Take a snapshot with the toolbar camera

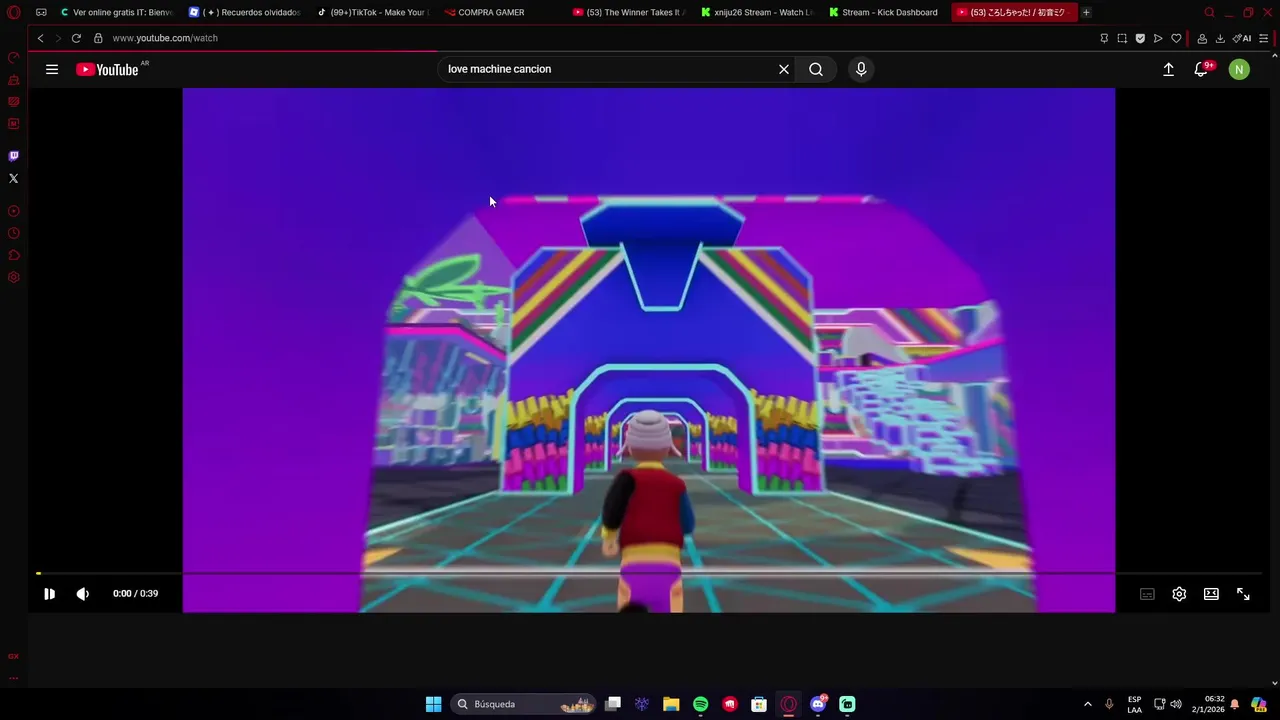point(1122,38)
